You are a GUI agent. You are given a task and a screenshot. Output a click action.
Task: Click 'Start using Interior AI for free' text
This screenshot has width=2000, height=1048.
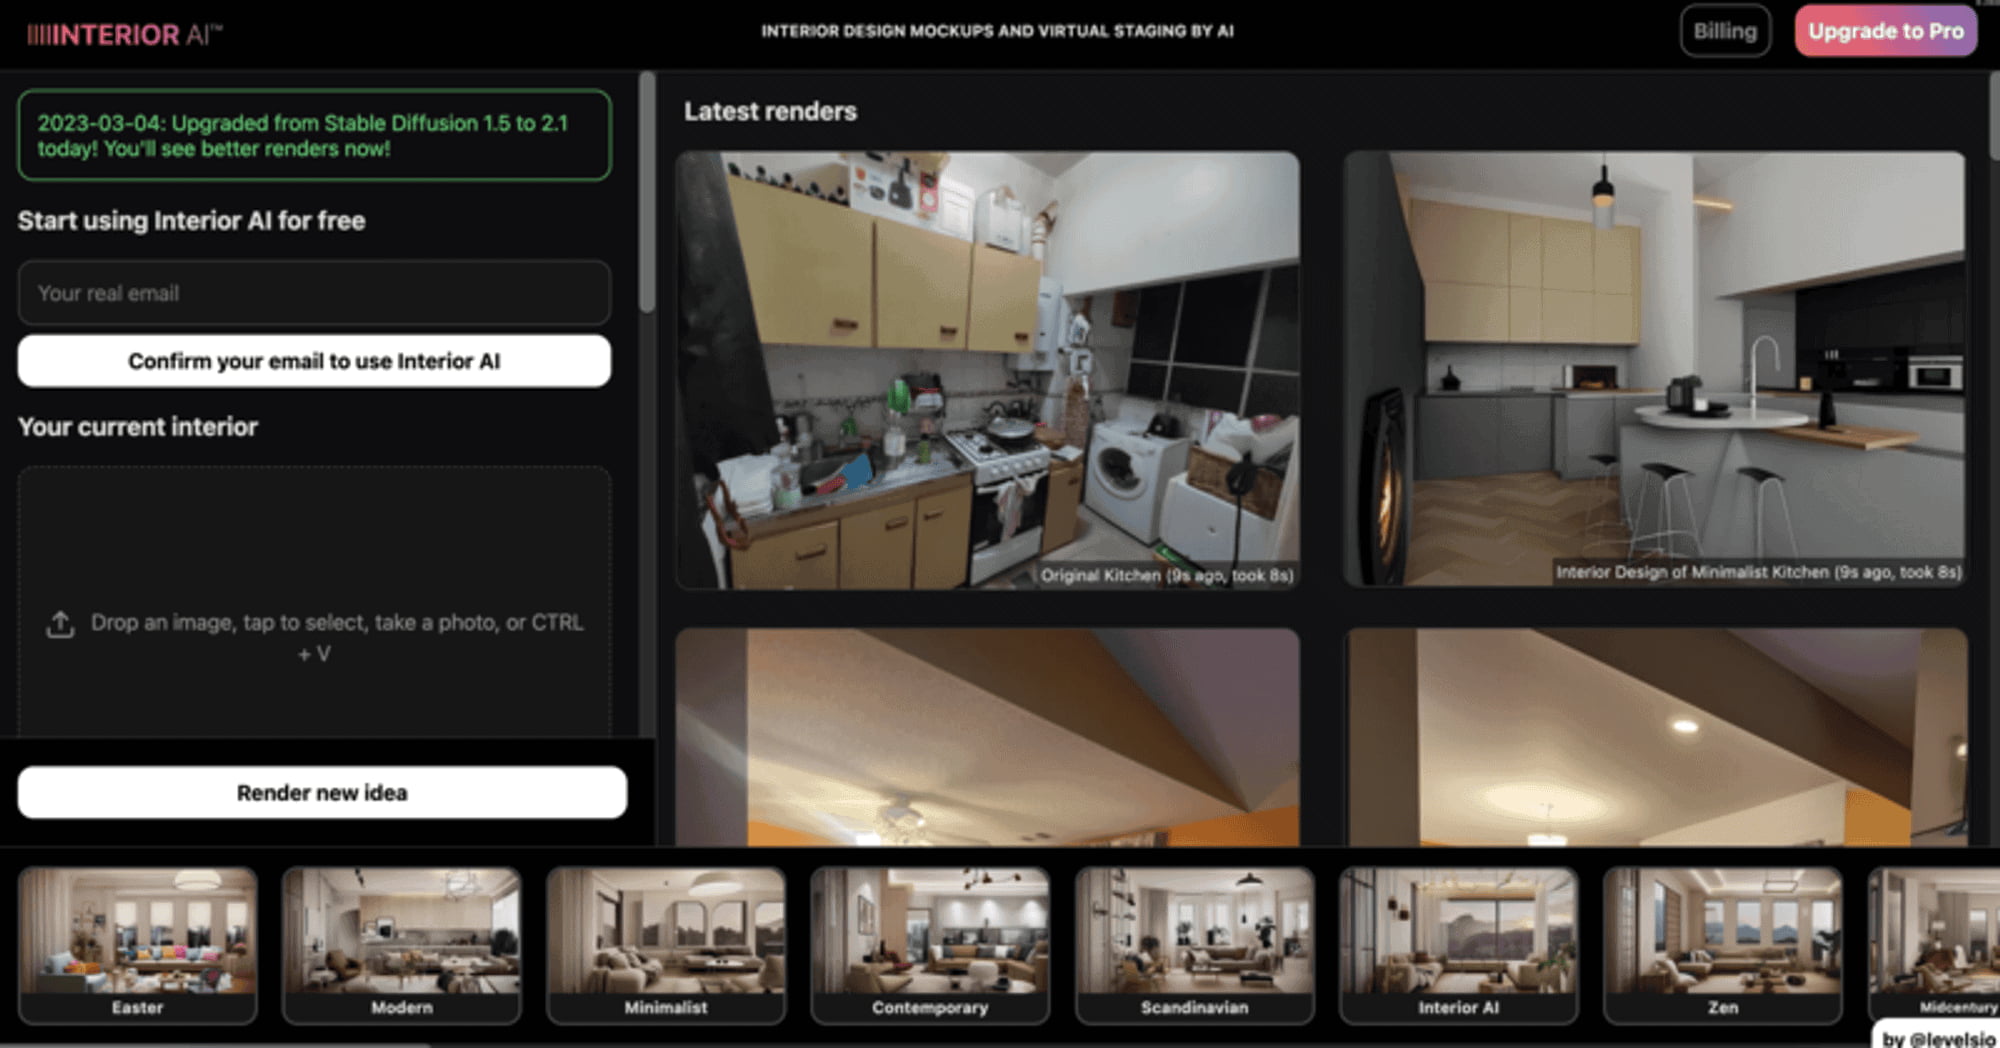point(191,221)
